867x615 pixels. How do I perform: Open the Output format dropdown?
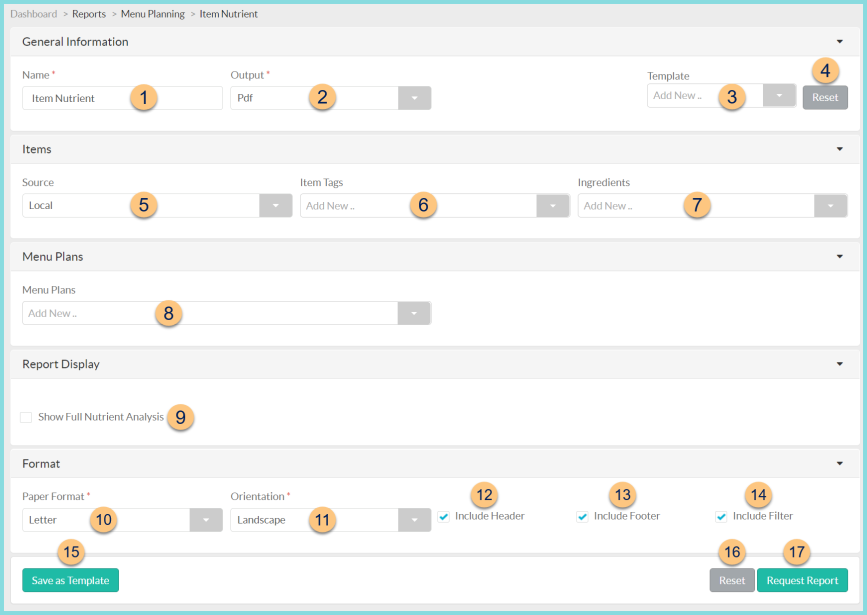414,97
